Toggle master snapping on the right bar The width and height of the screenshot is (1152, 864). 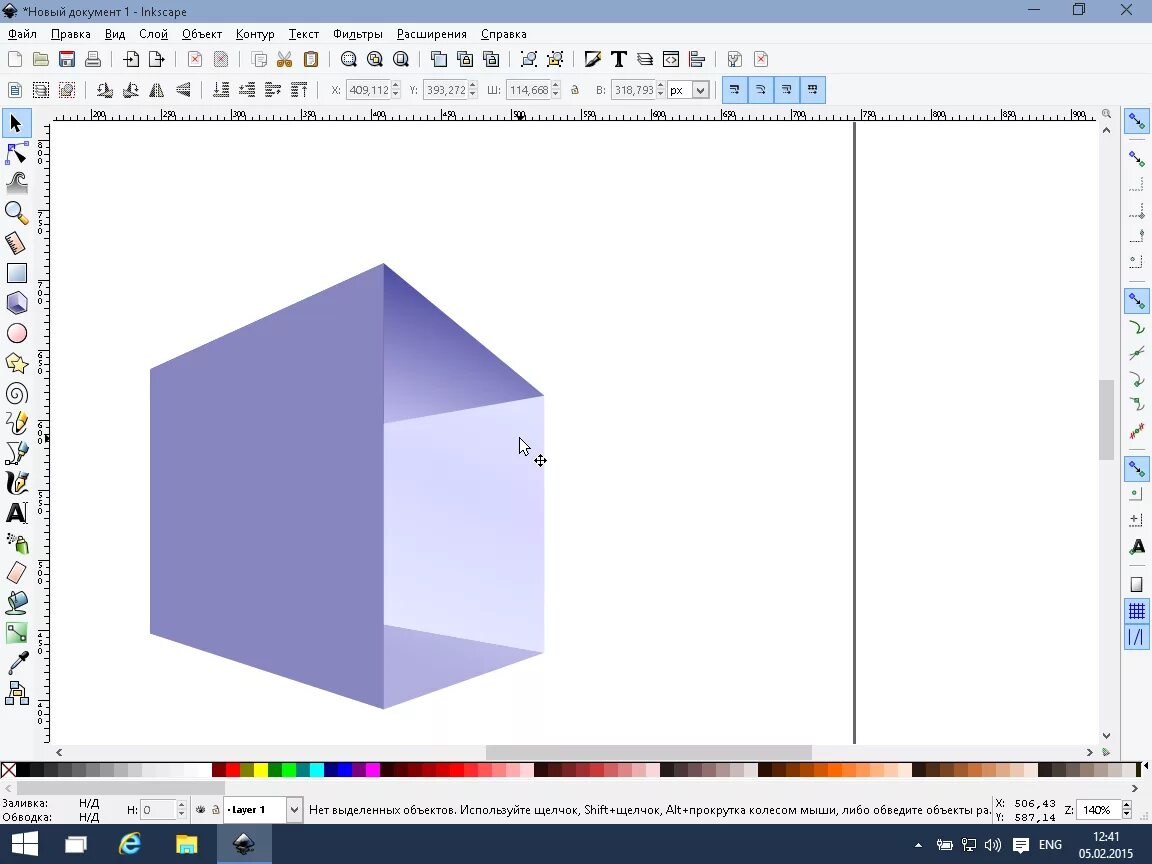1135,120
